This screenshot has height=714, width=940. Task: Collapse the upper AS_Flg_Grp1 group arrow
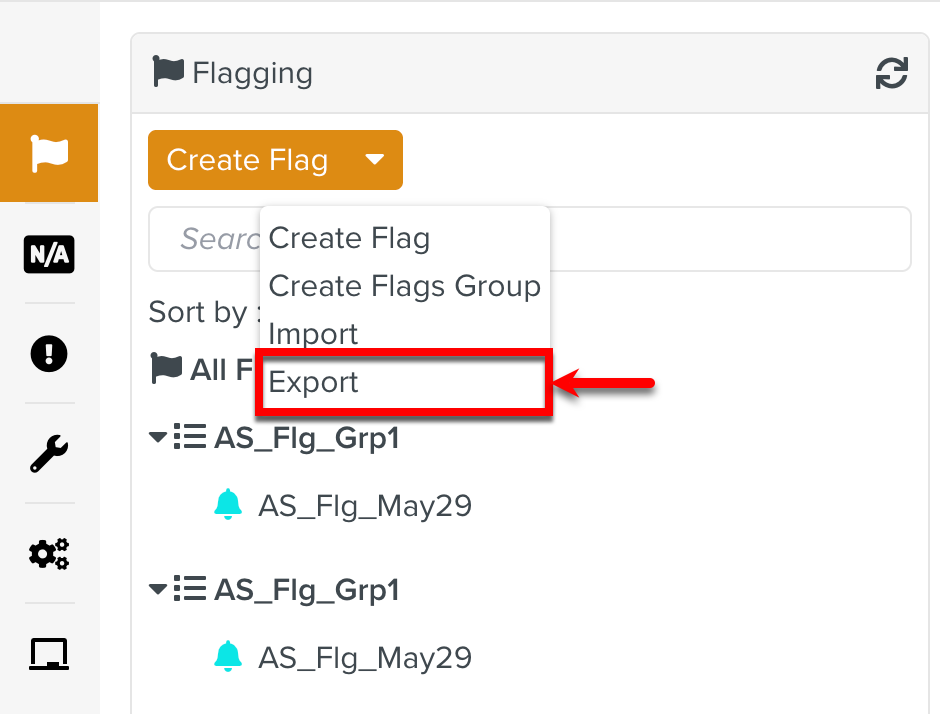tap(158, 438)
